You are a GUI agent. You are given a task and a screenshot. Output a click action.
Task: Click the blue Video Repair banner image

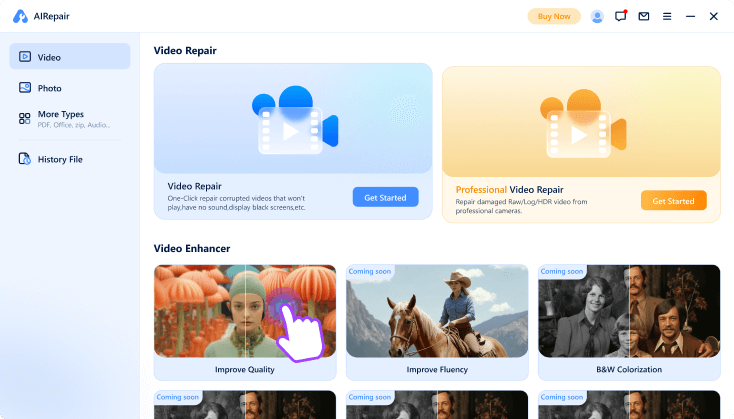293,119
